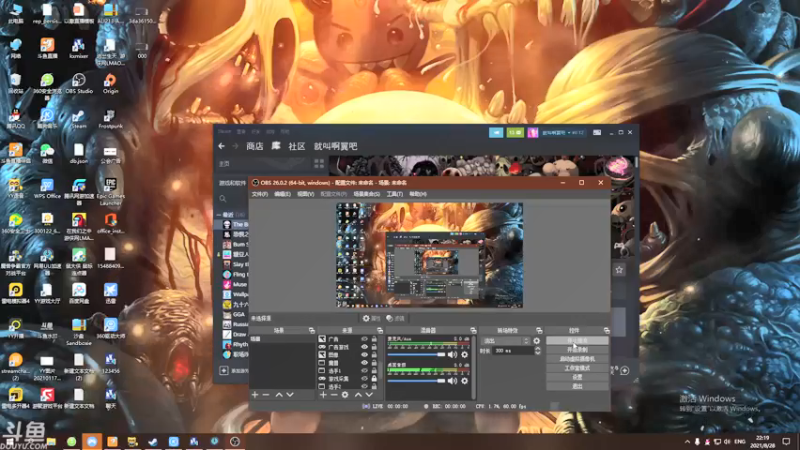Viewport: 800px width, 450px height.
Task: Click the star favorite icon in Steam
Action: [x=619, y=270]
